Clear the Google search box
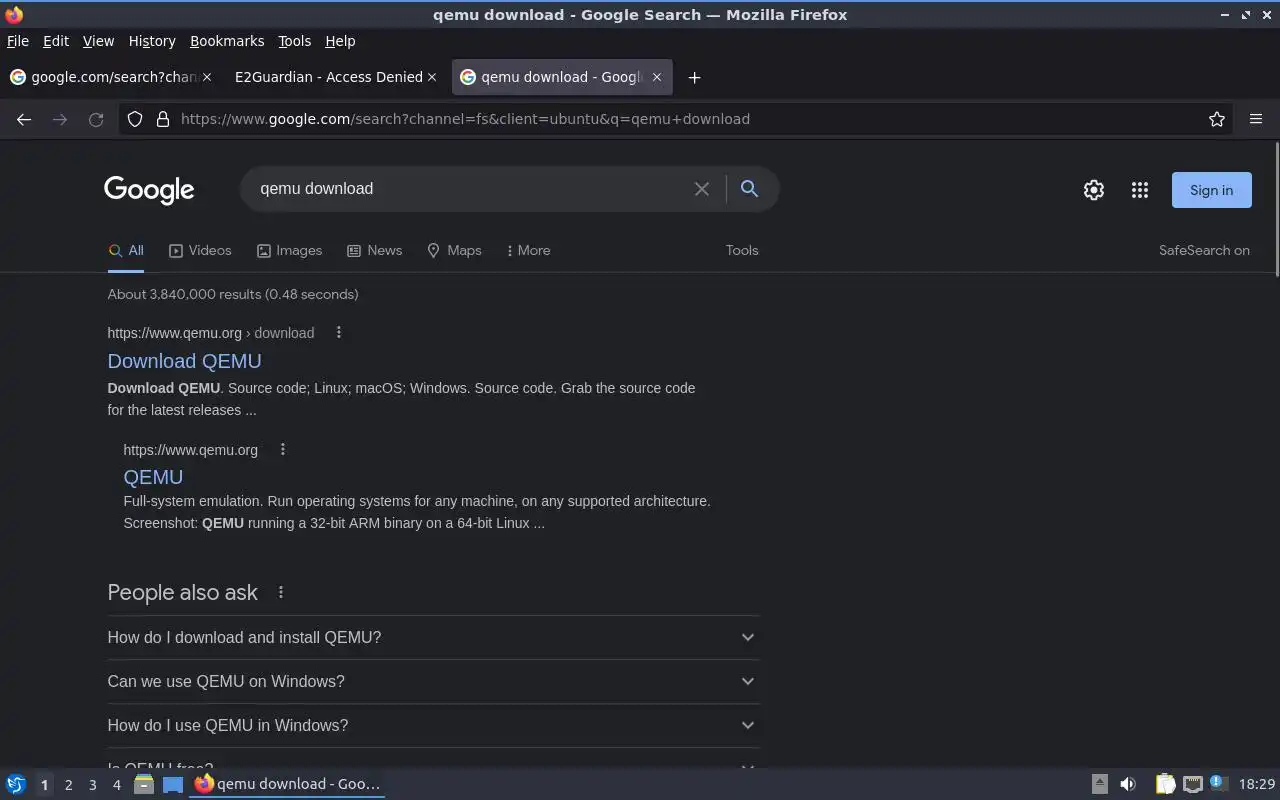The height and width of the screenshot is (800, 1280). (x=702, y=189)
